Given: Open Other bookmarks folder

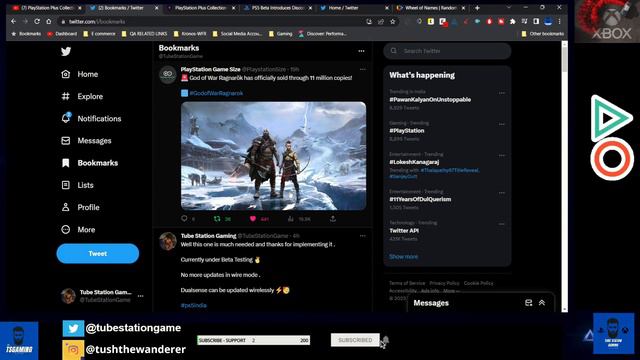Looking at the screenshot, I should (543, 34).
